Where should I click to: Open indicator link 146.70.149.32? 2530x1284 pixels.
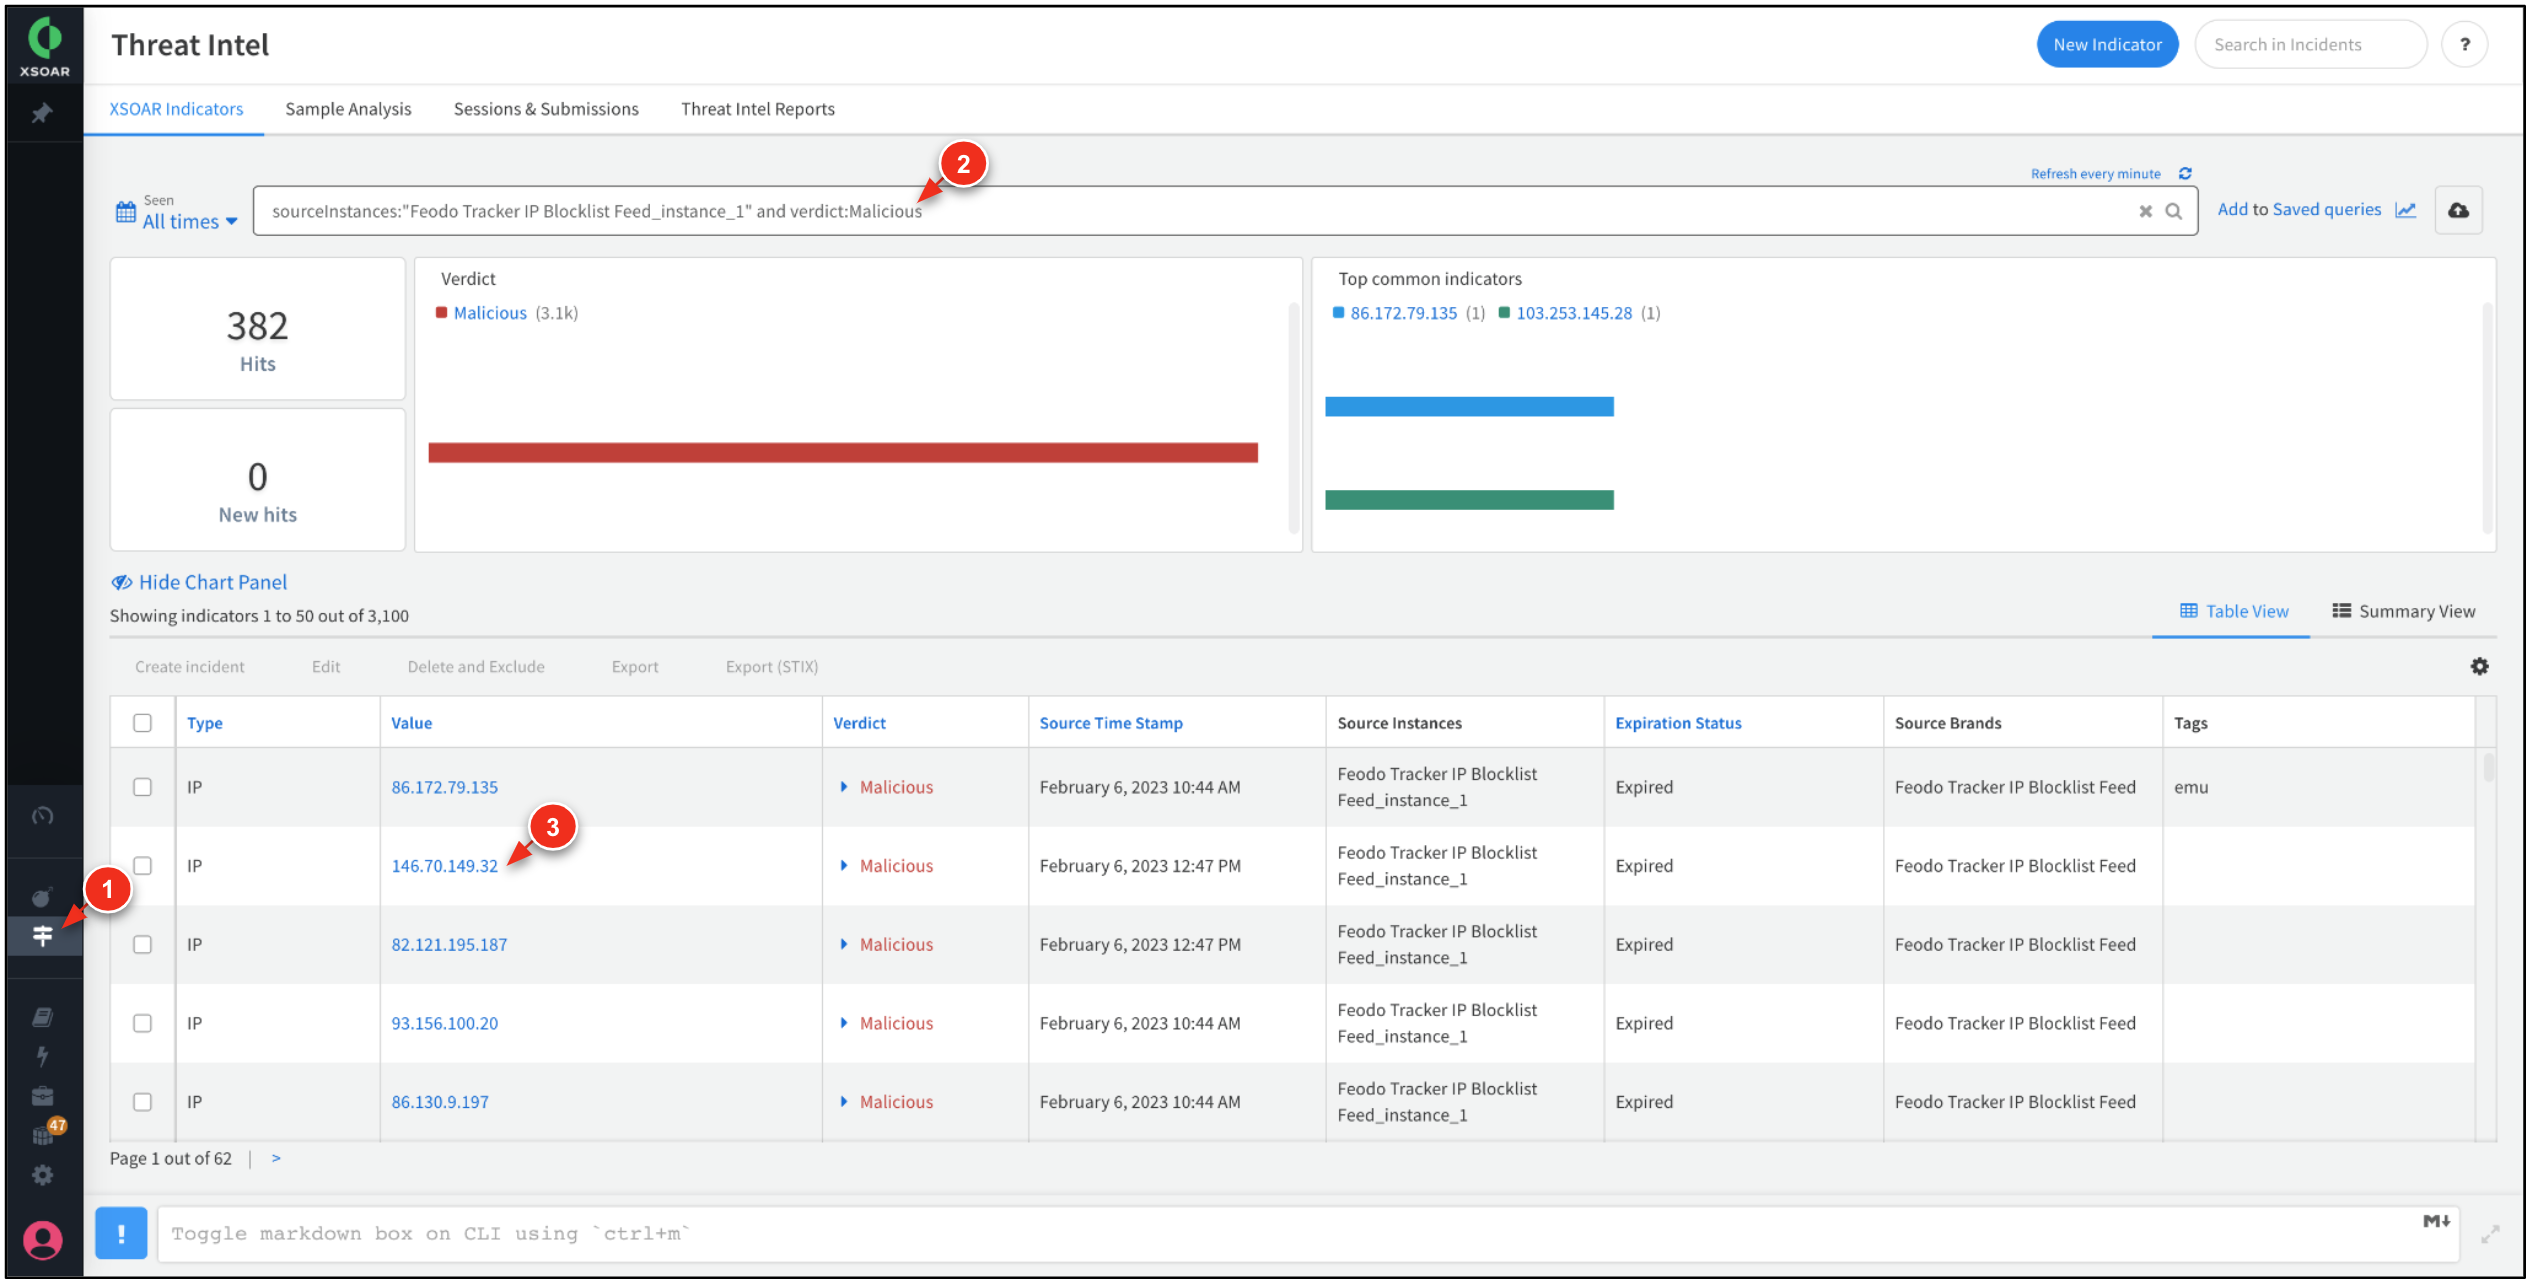tap(444, 866)
